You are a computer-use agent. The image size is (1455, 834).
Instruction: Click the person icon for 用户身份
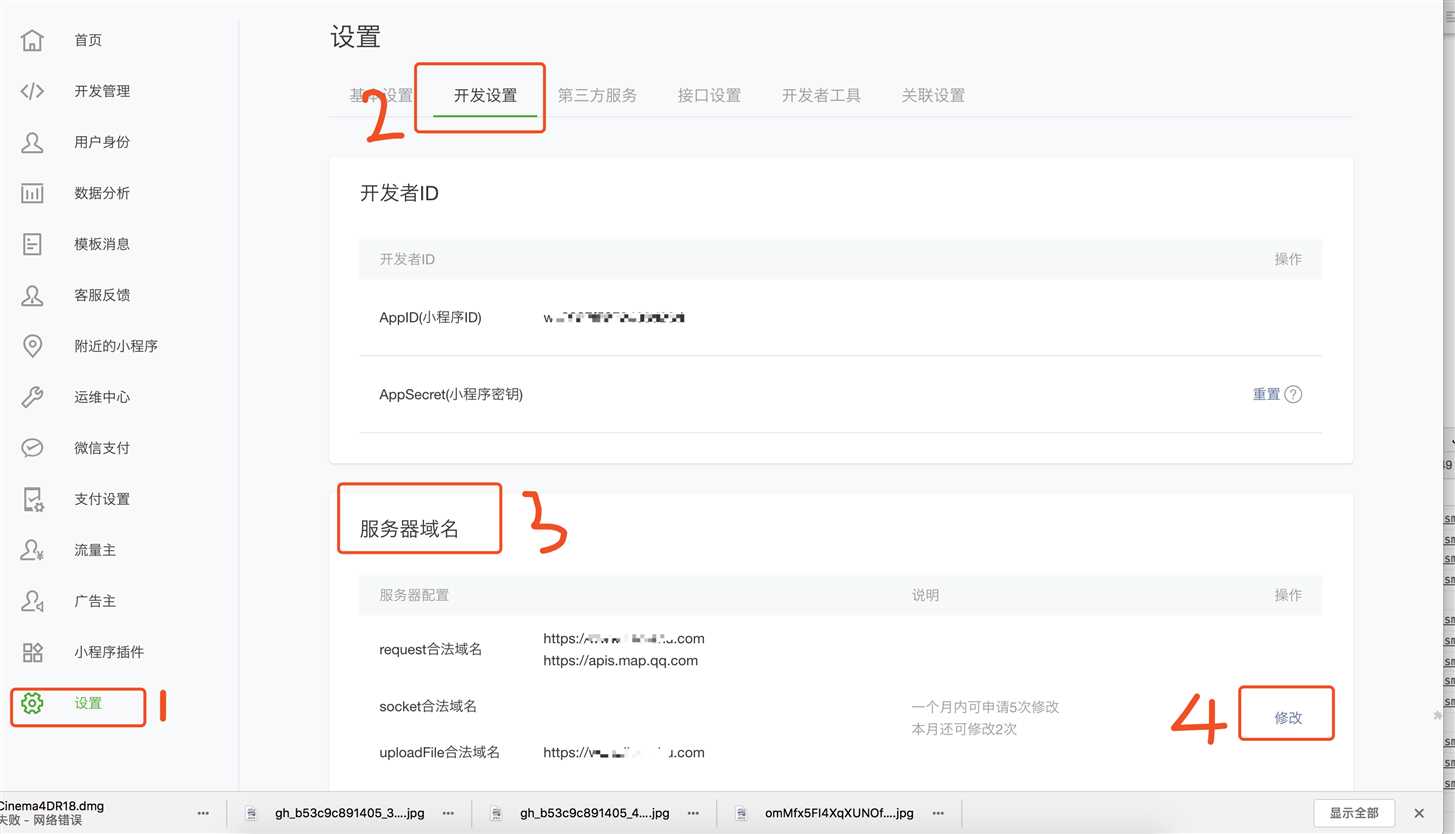(x=32, y=142)
